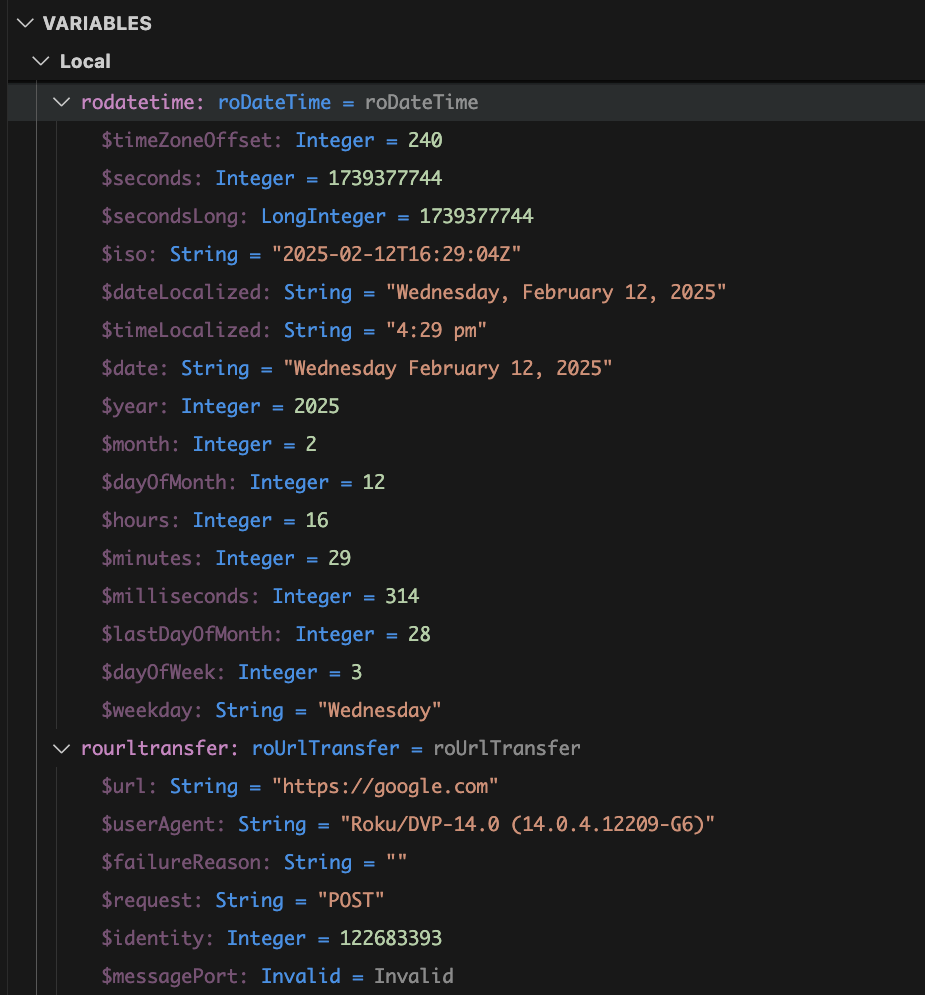925x995 pixels.
Task: Select the rourltransfer: roUrlTransfer row
Action: (466, 749)
